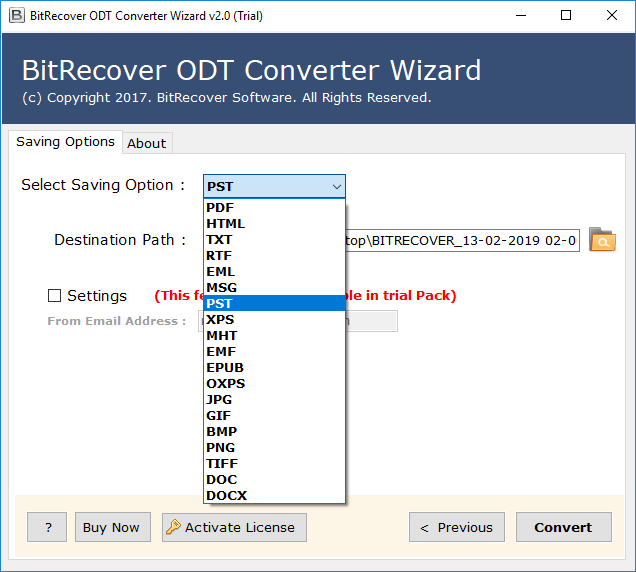Screen dimensions: 636x572
Task: Pick EMF from the format list
Action: 274,351
